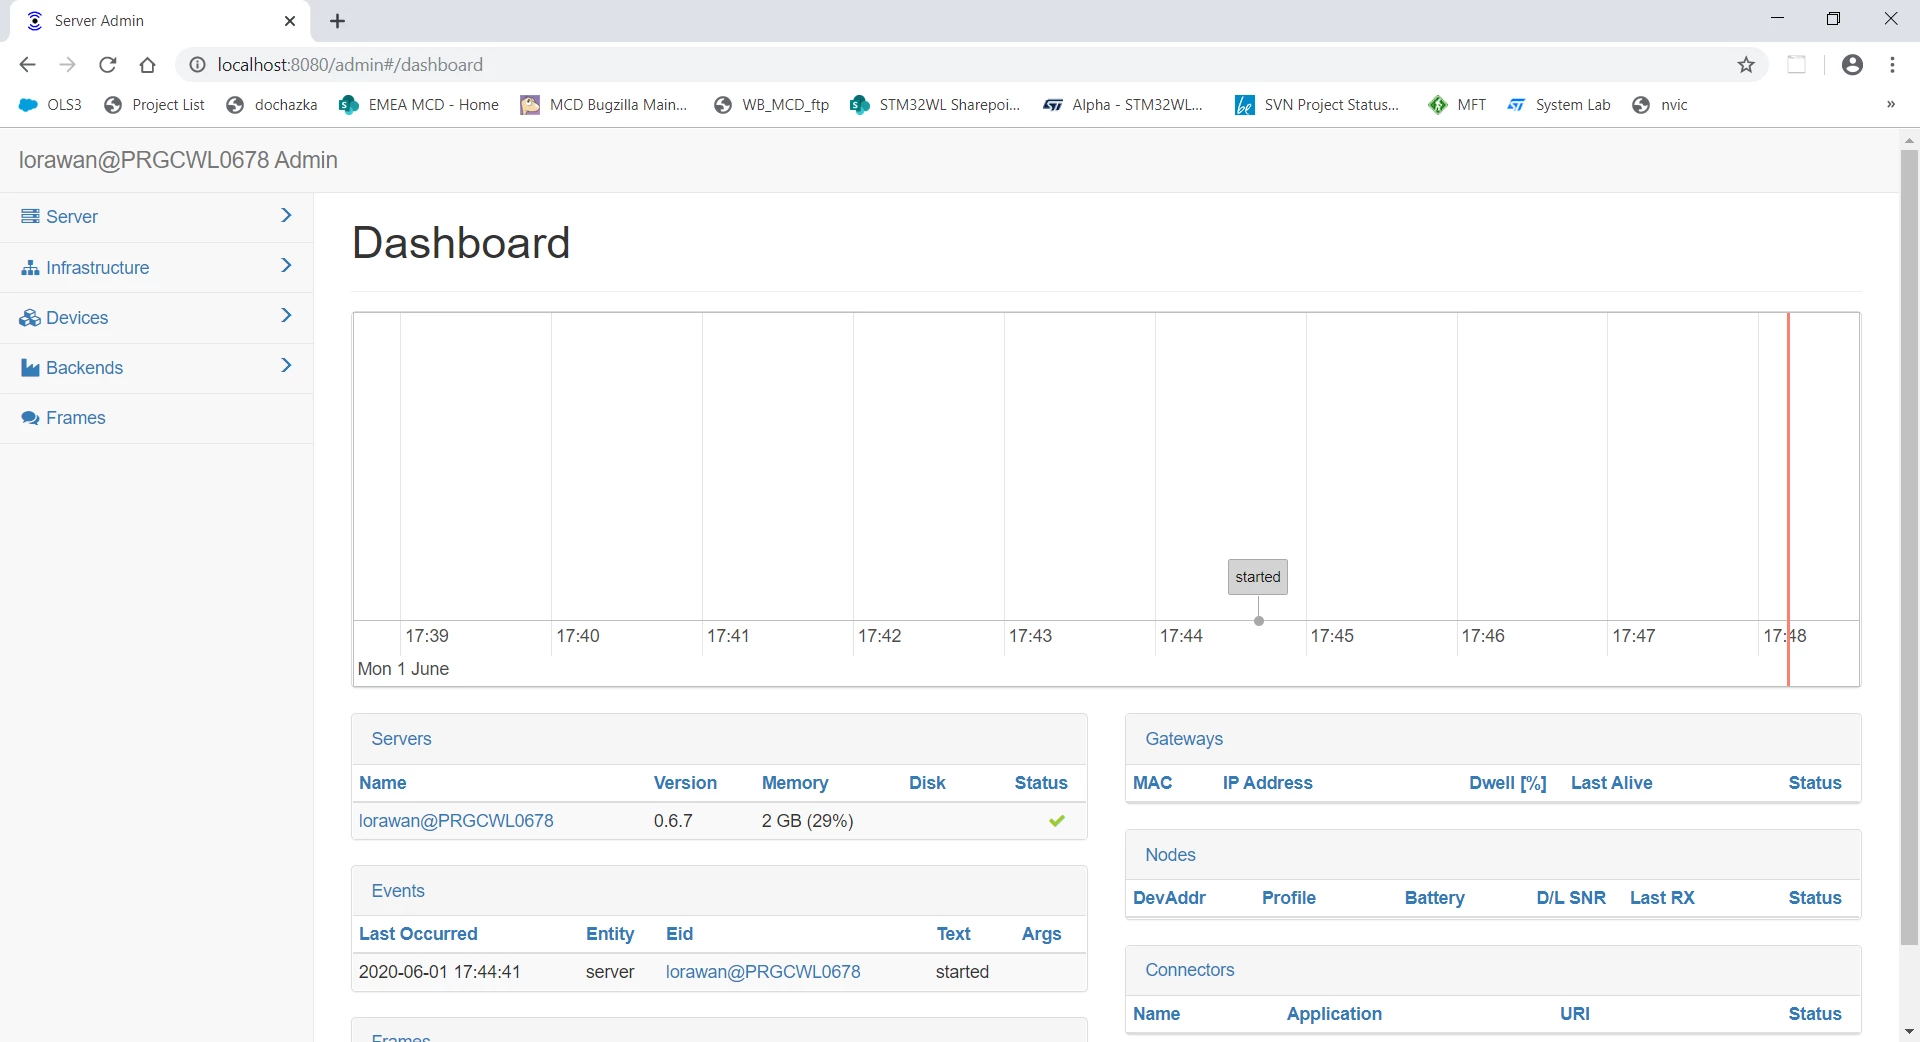This screenshot has height=1042, width=1920.
Task: Open the SVN Project Status bookmark
Action: click(x=1317, y=105)
